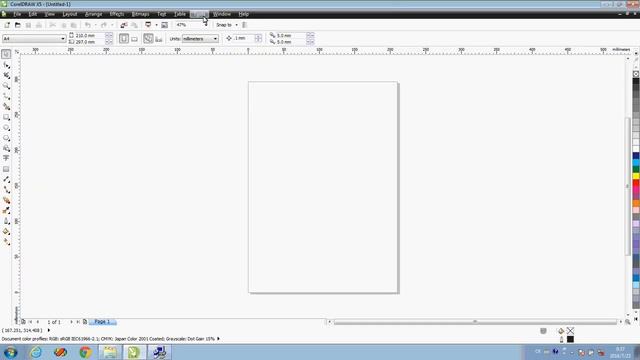Open the Arrange menu
This screenshot has height=360, width=640.
(x=93, y=14)
